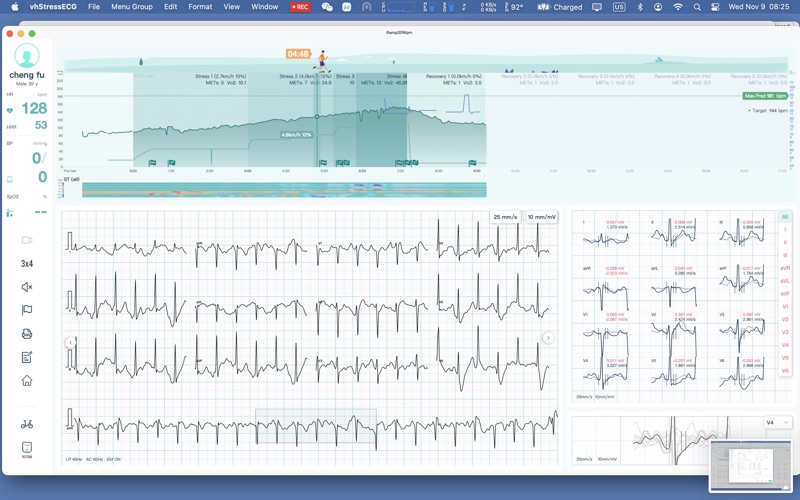Go to the home screen icon
This screenshot has height=500, width=800.
[27, 381]
